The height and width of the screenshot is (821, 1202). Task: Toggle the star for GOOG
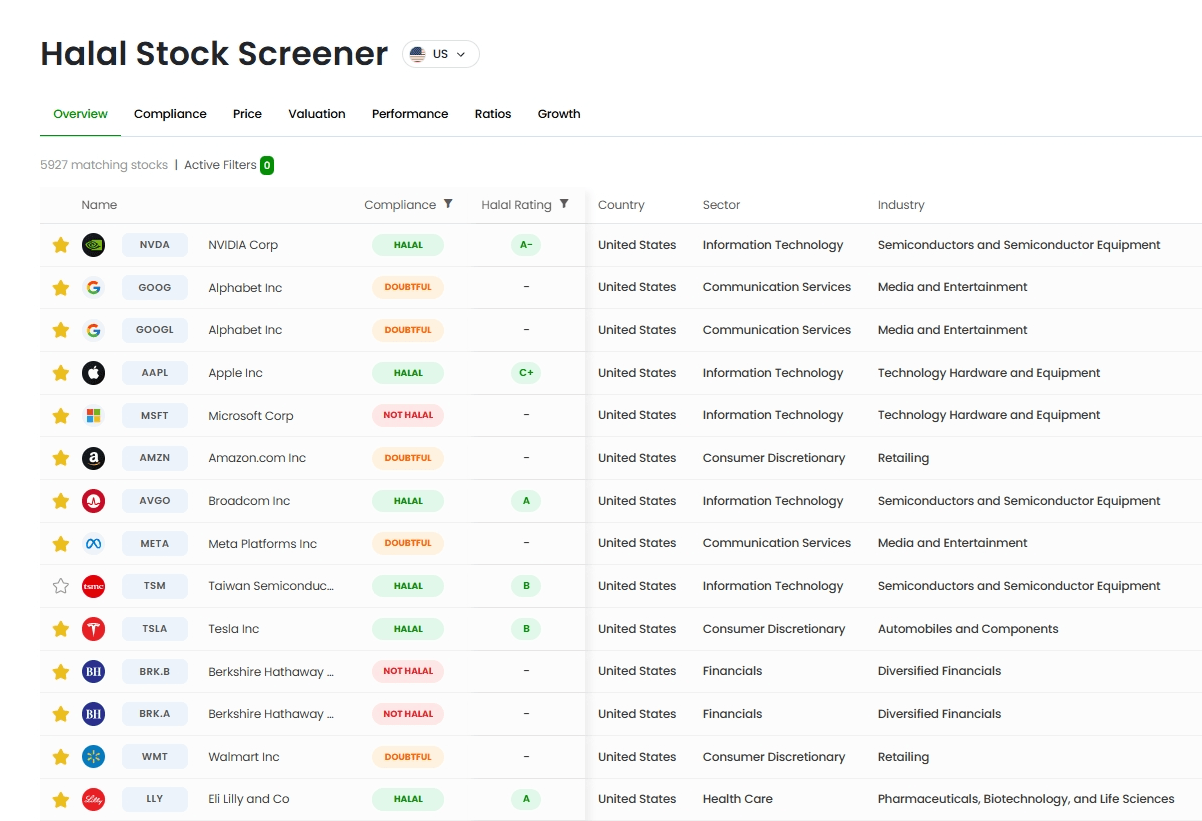click(61, 288)
